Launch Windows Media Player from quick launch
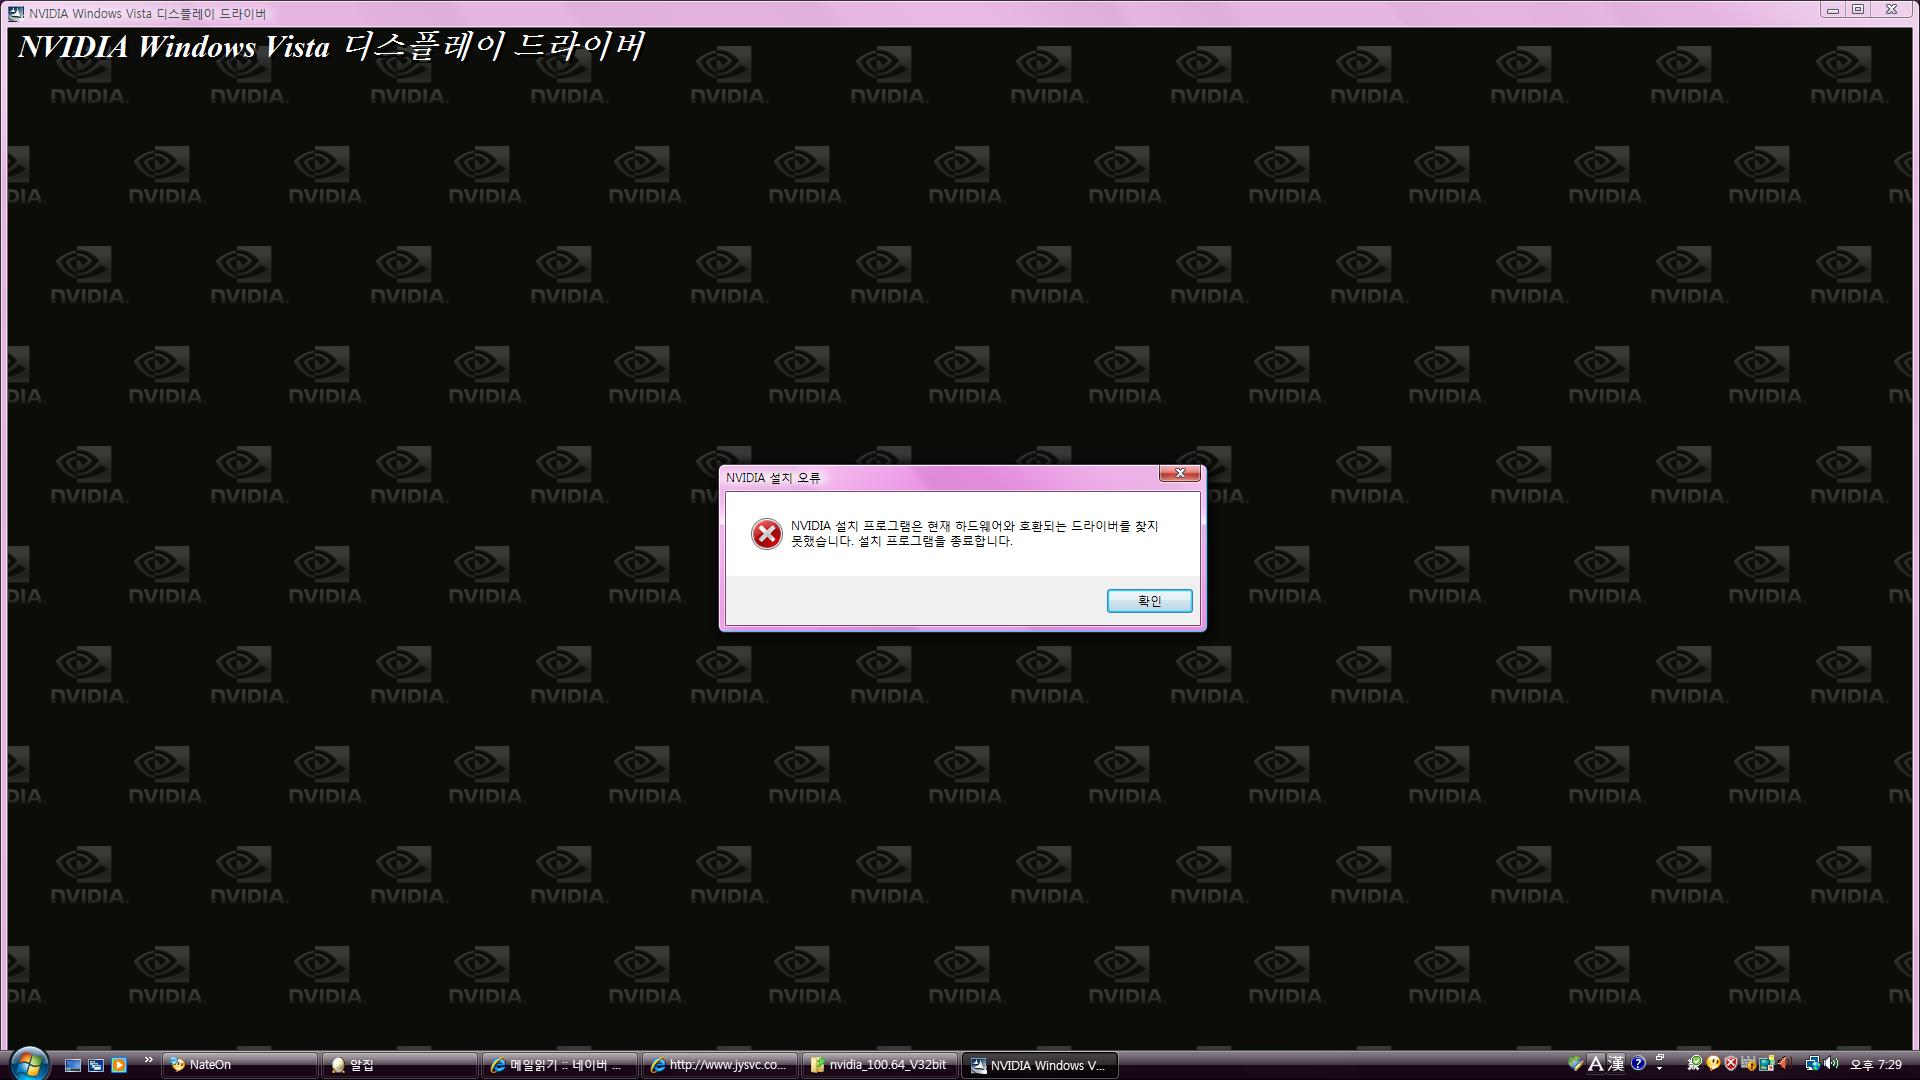The width and height of the screenshot is (1920, 1080). click(119, 1065)
